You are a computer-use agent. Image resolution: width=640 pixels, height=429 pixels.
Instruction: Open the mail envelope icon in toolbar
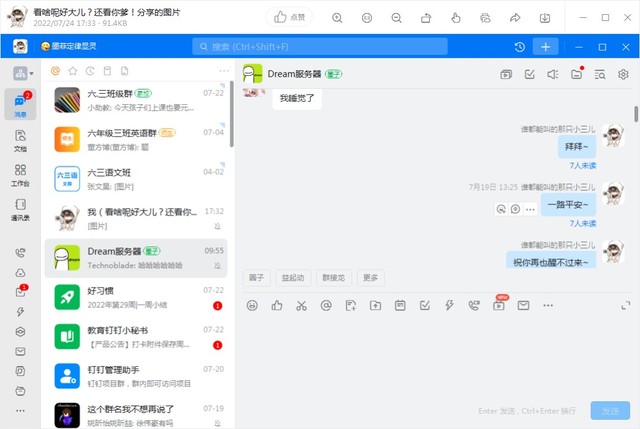coord(522,305)
